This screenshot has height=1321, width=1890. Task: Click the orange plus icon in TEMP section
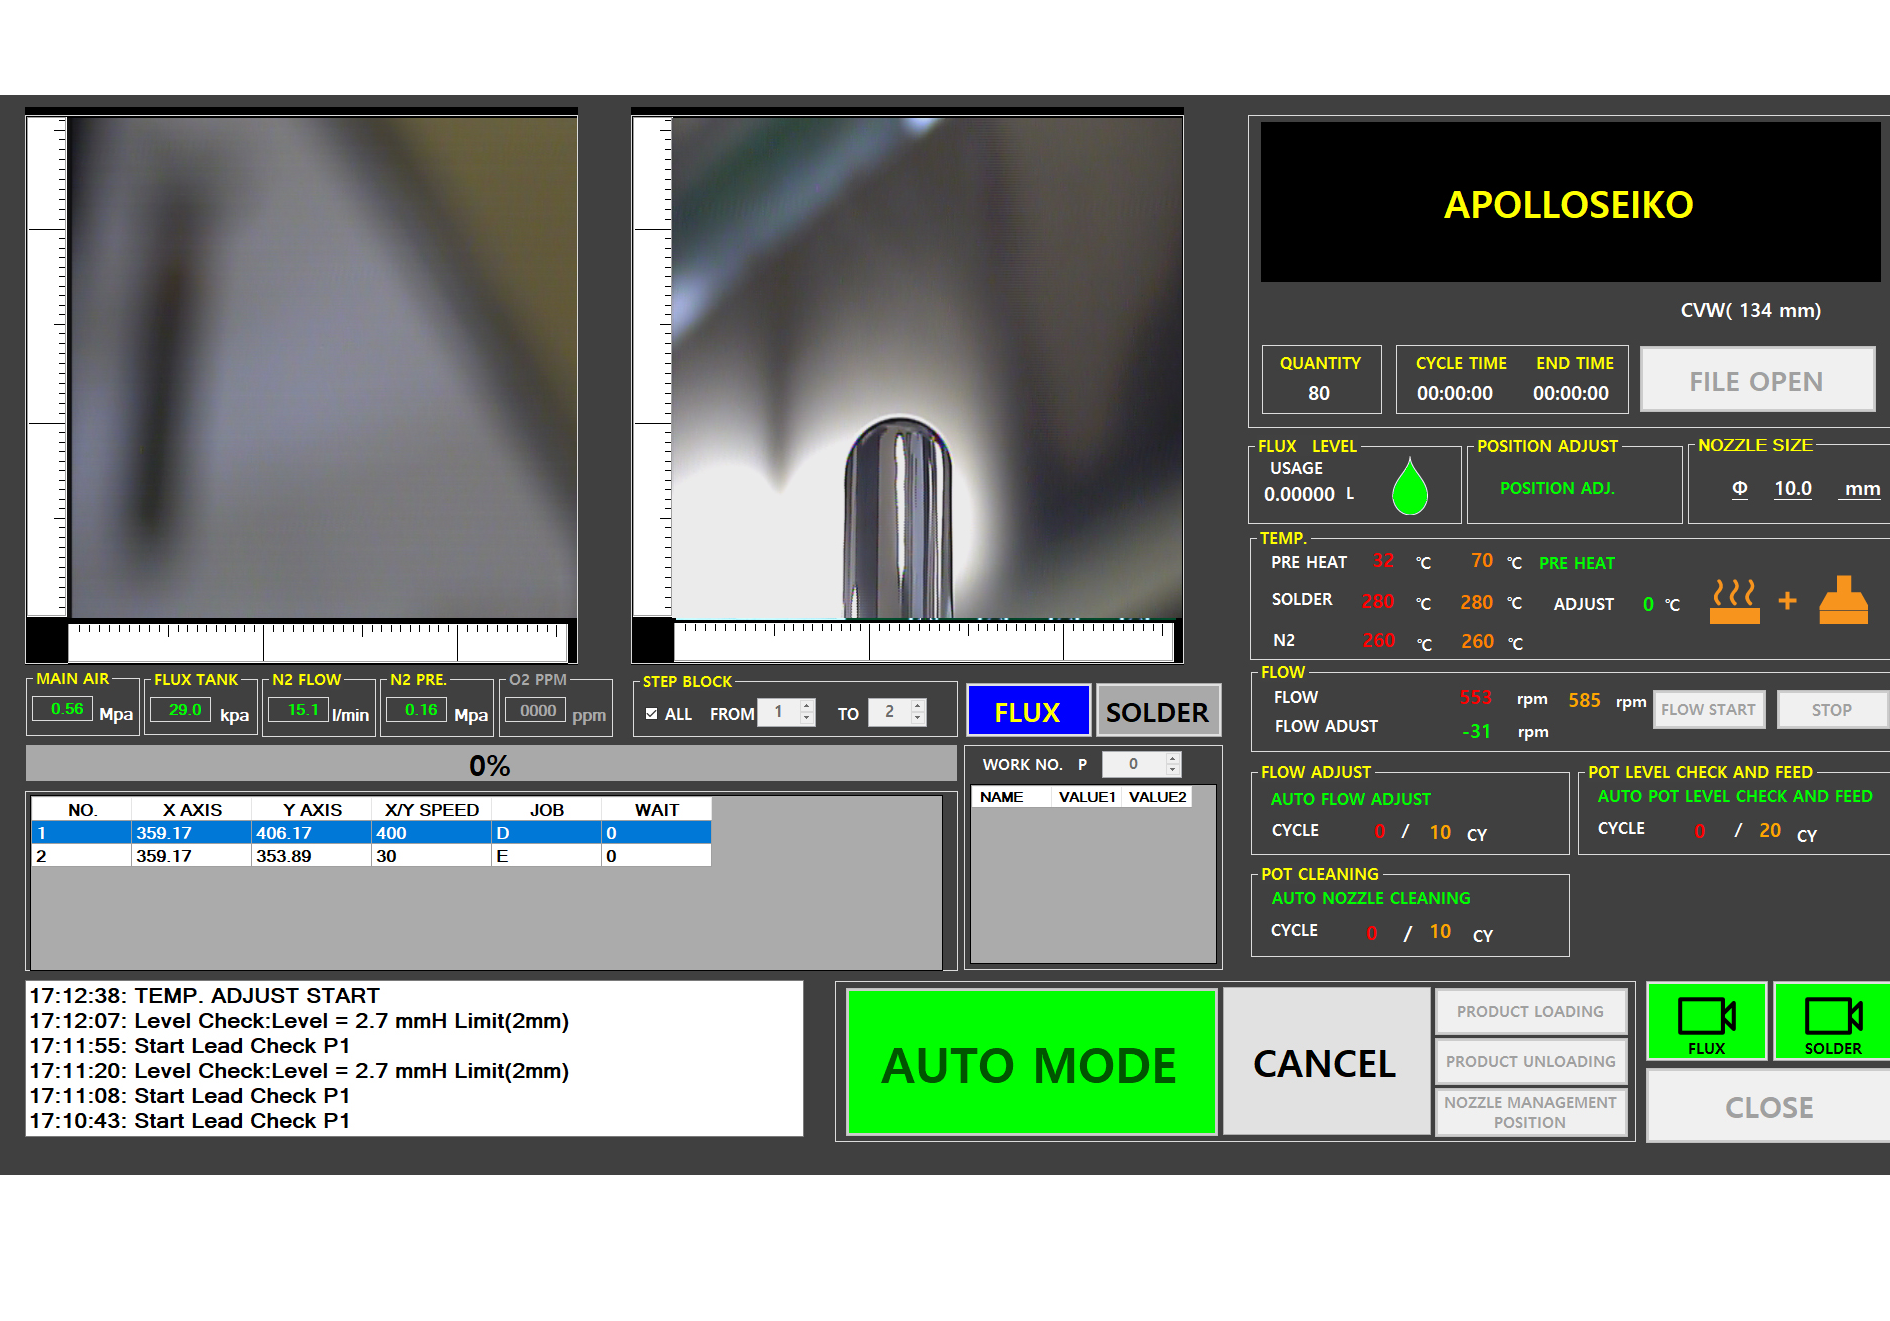pyautogui.click(x=1787, y=601)
